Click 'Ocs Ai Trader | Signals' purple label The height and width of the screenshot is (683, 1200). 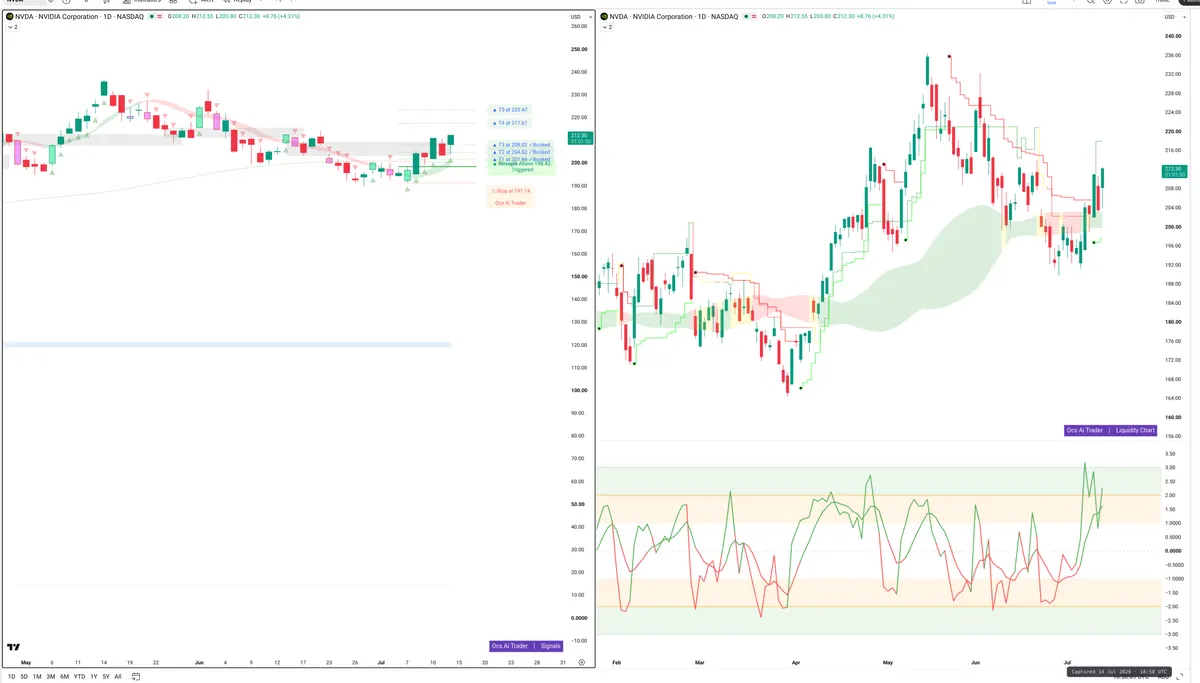(528, 646)
